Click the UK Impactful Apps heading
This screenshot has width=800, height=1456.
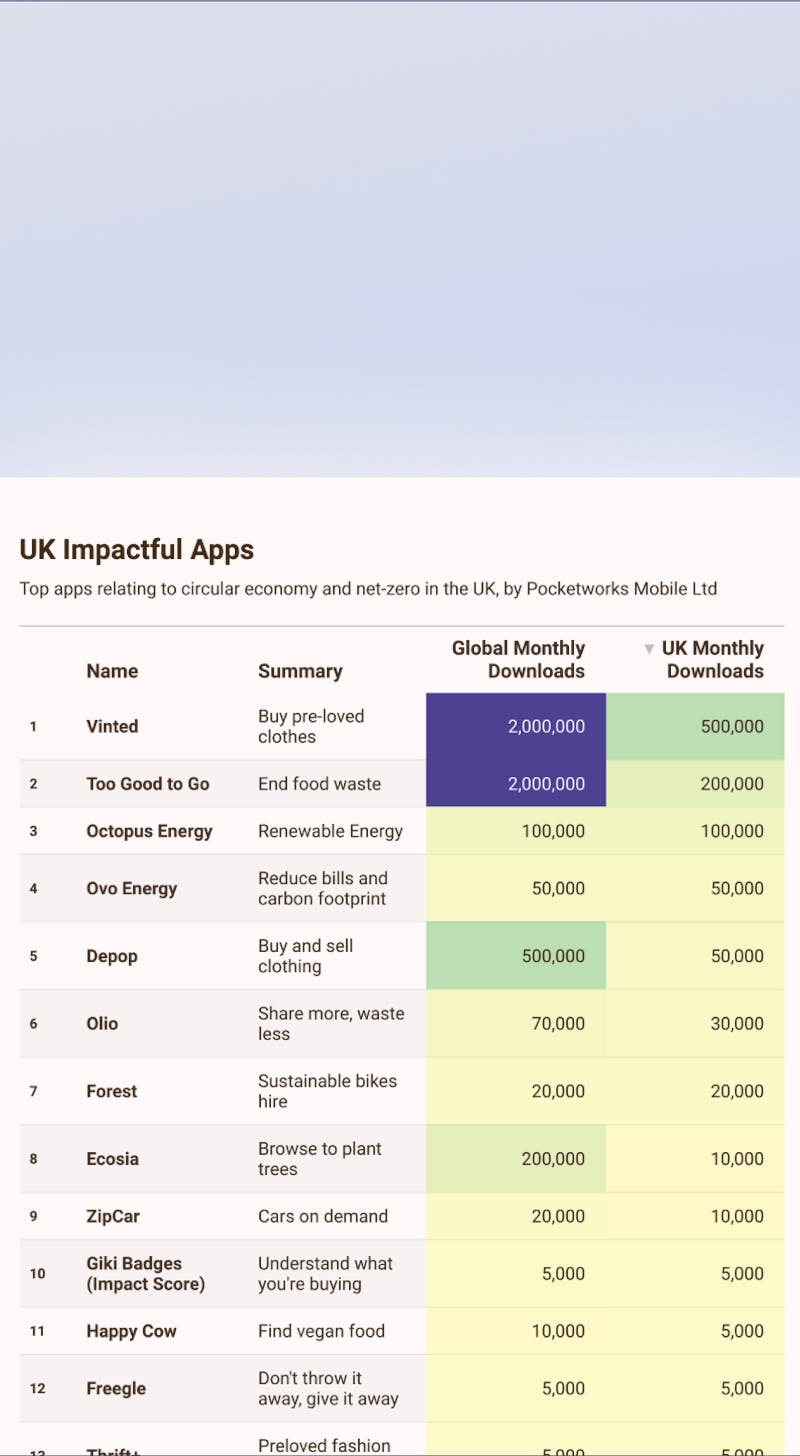[x=136, y=550]
